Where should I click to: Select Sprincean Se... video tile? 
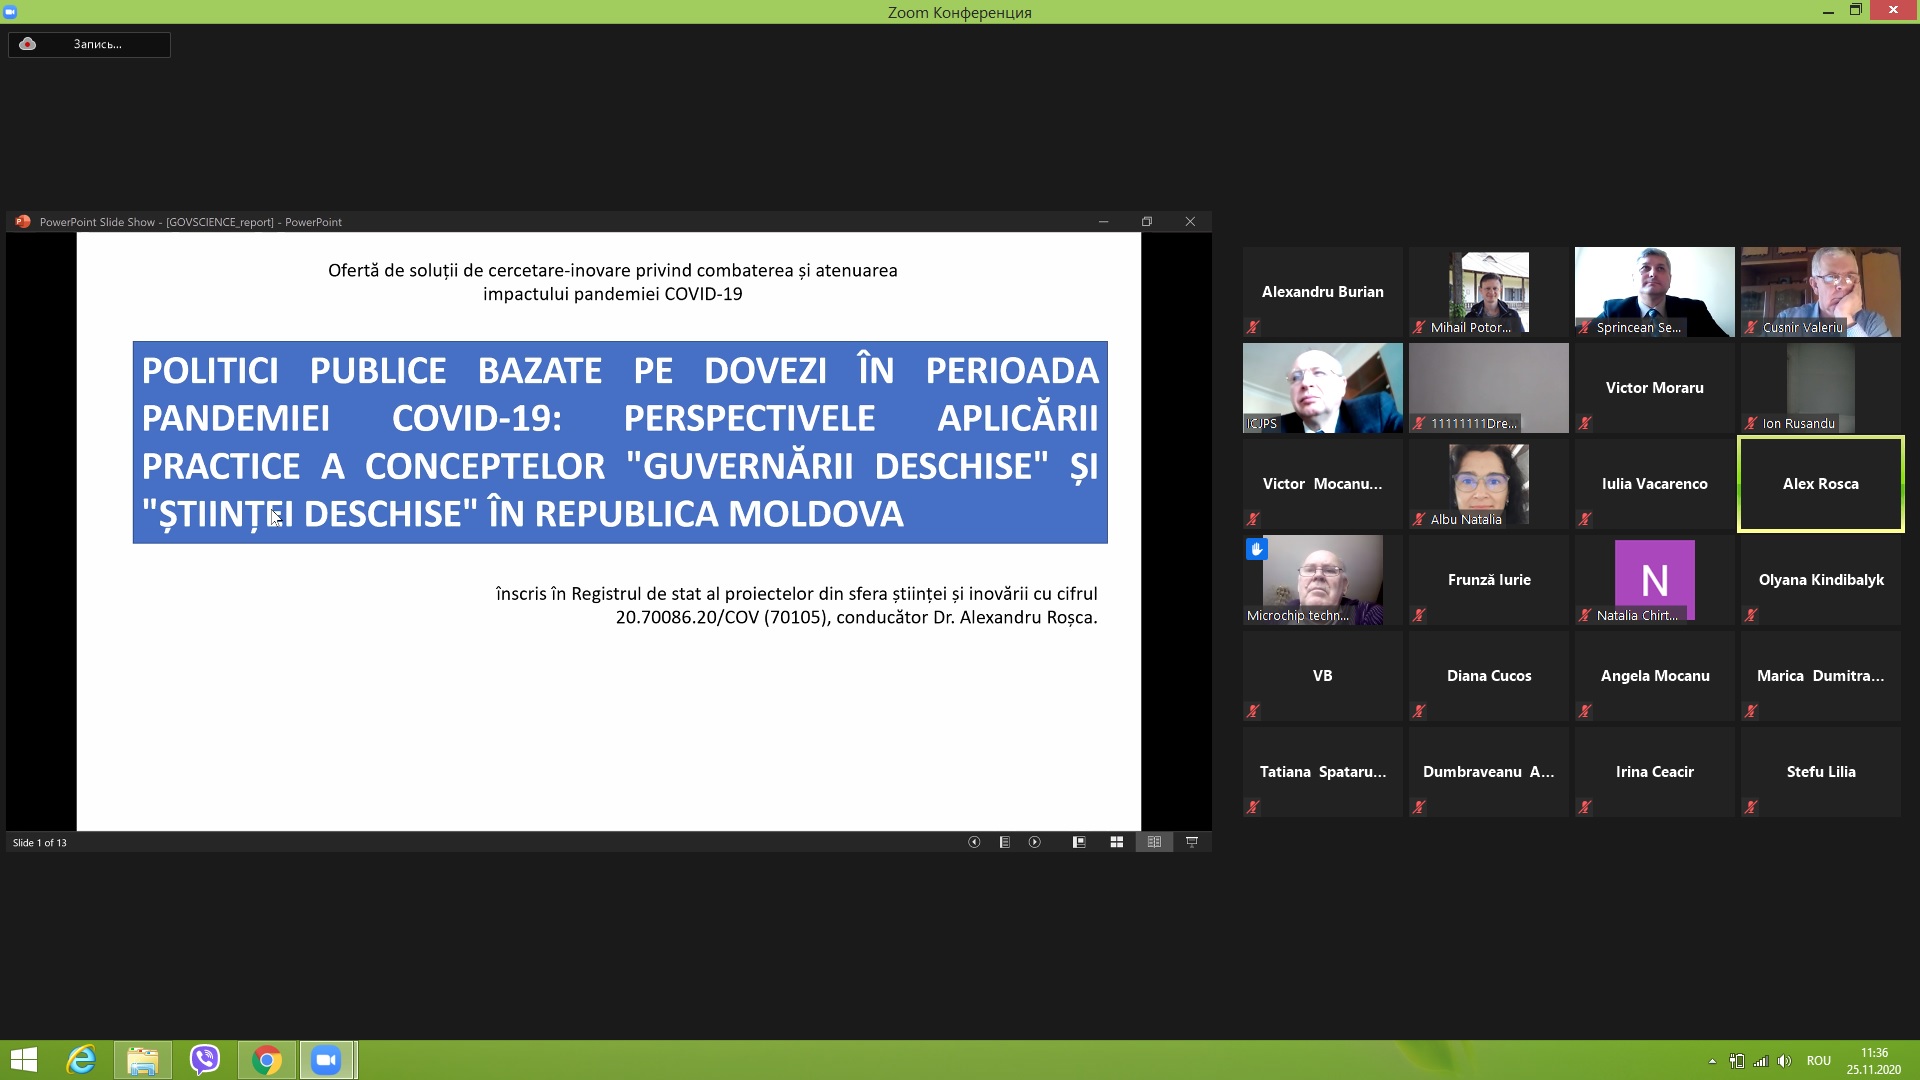tap(1654, 292)
